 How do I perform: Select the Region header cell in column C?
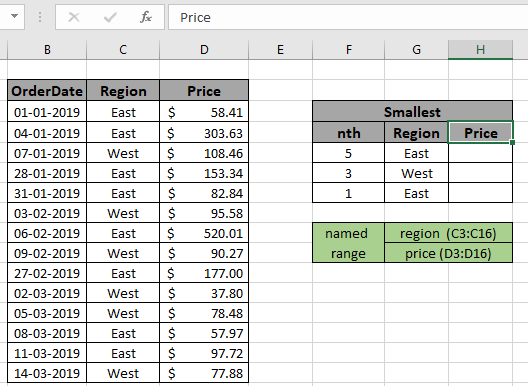coord(123,91)
